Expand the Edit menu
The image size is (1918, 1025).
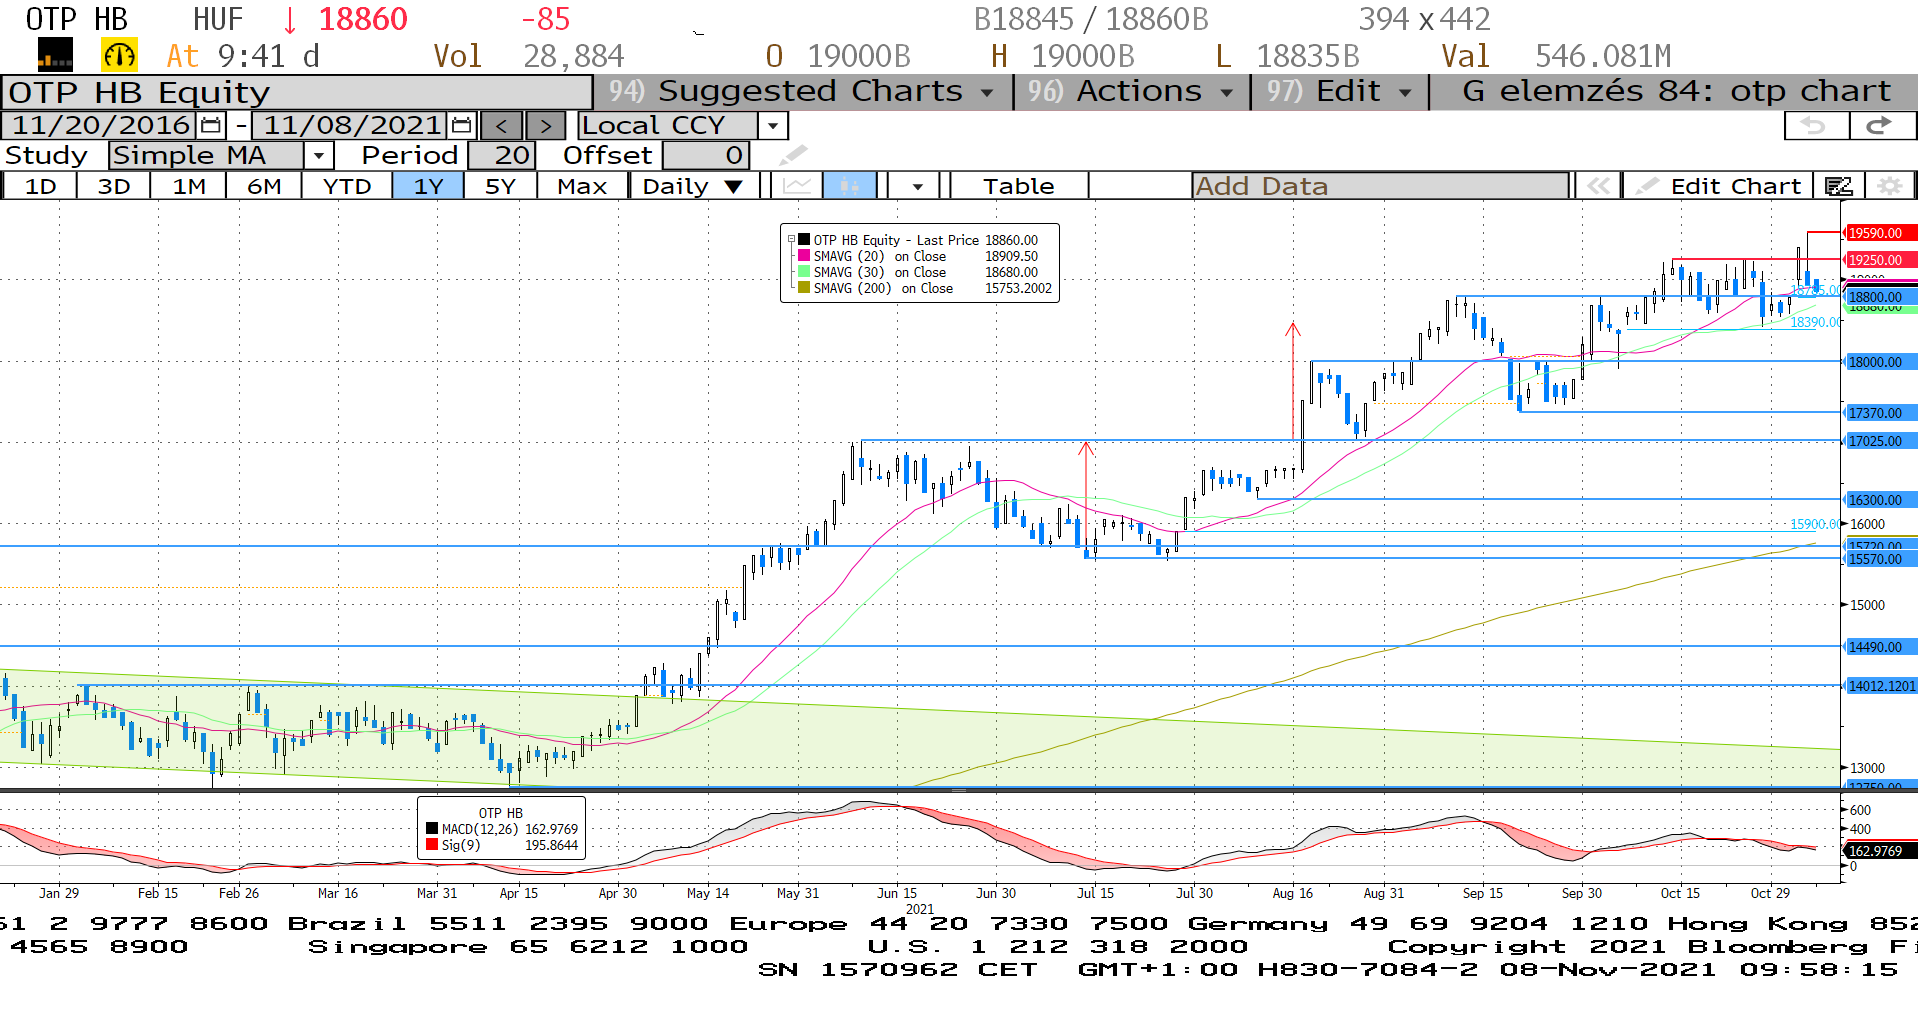pyautogui.click(x=1339, y=91)
